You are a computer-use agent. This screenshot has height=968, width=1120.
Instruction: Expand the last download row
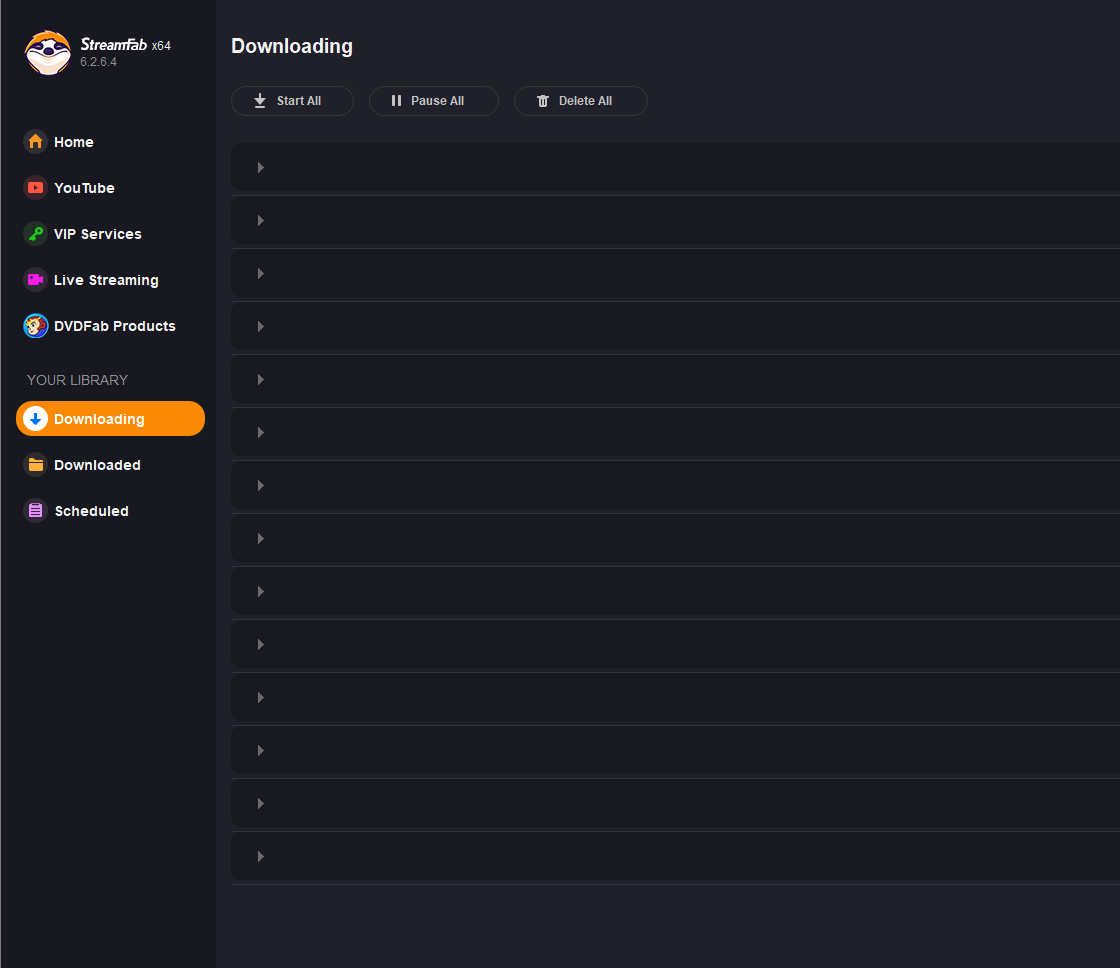pos(260,857)
